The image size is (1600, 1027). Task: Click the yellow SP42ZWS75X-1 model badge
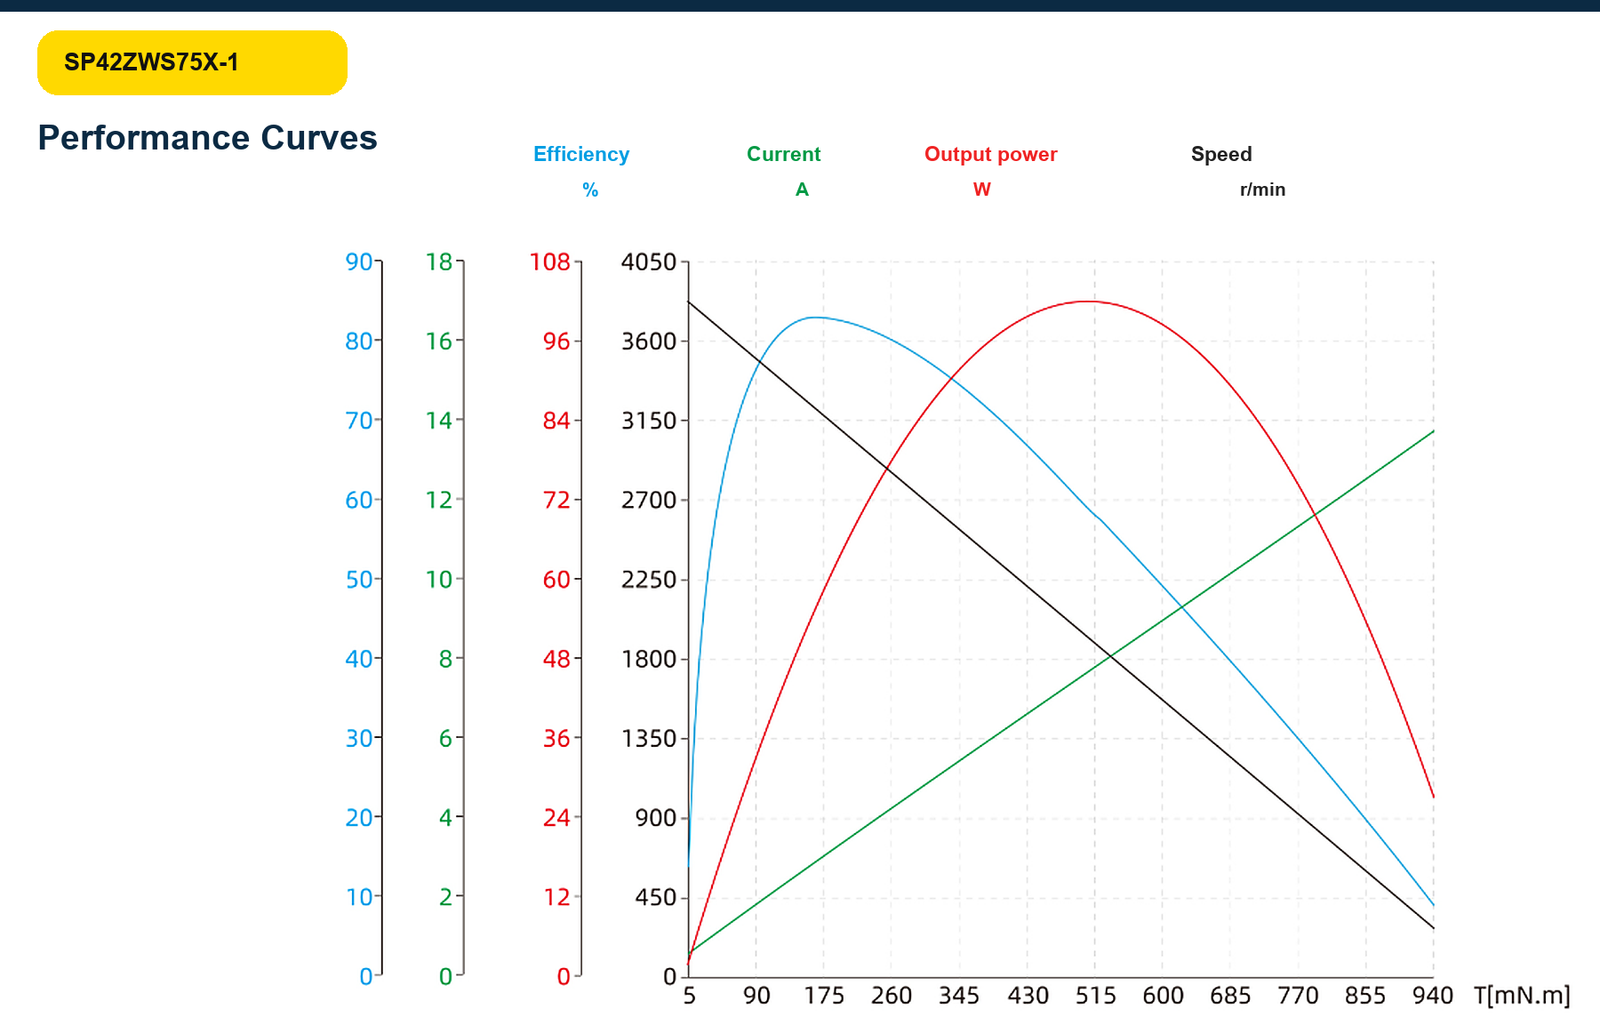point(192,63)
